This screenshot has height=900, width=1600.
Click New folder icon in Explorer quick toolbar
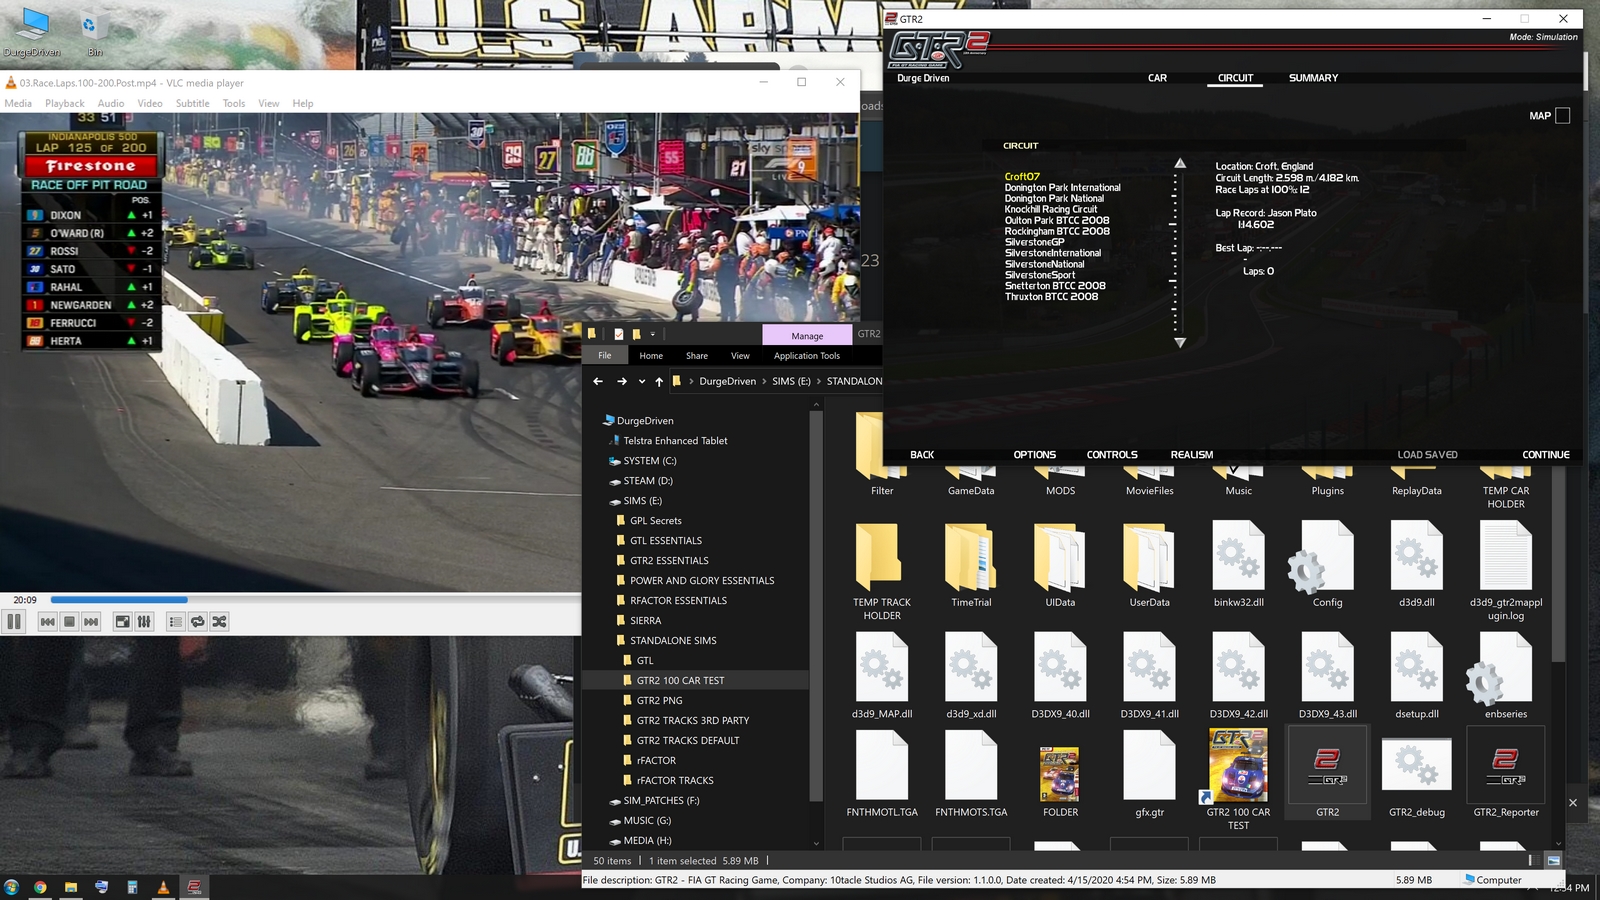[x=636, y=335]
